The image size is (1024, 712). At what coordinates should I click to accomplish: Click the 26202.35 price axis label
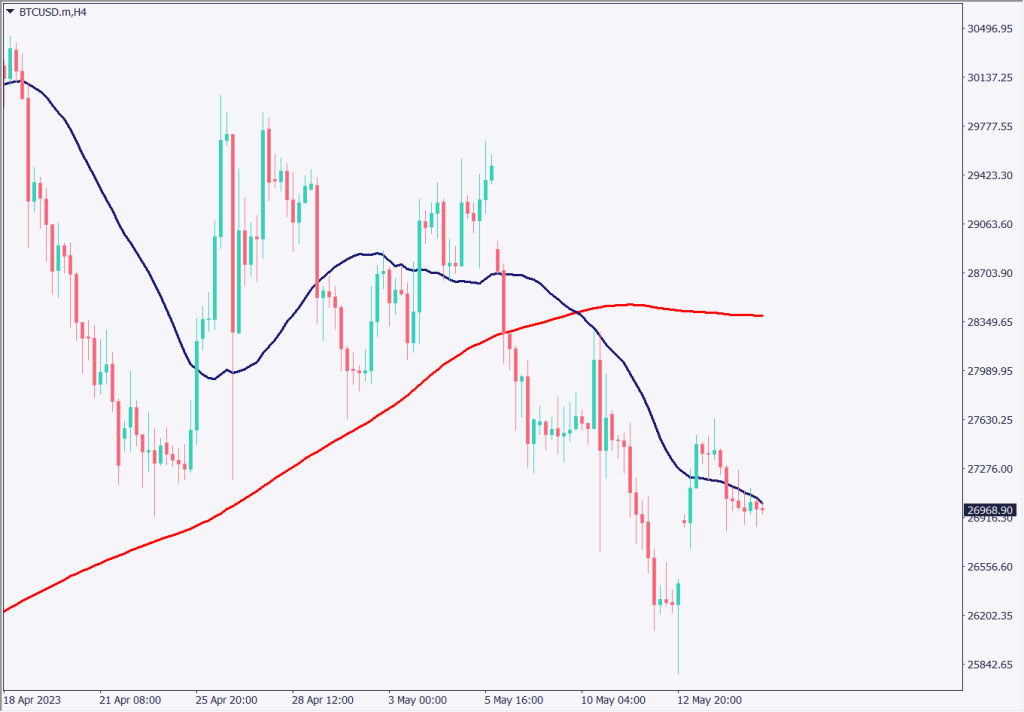[x=990, y=616]
